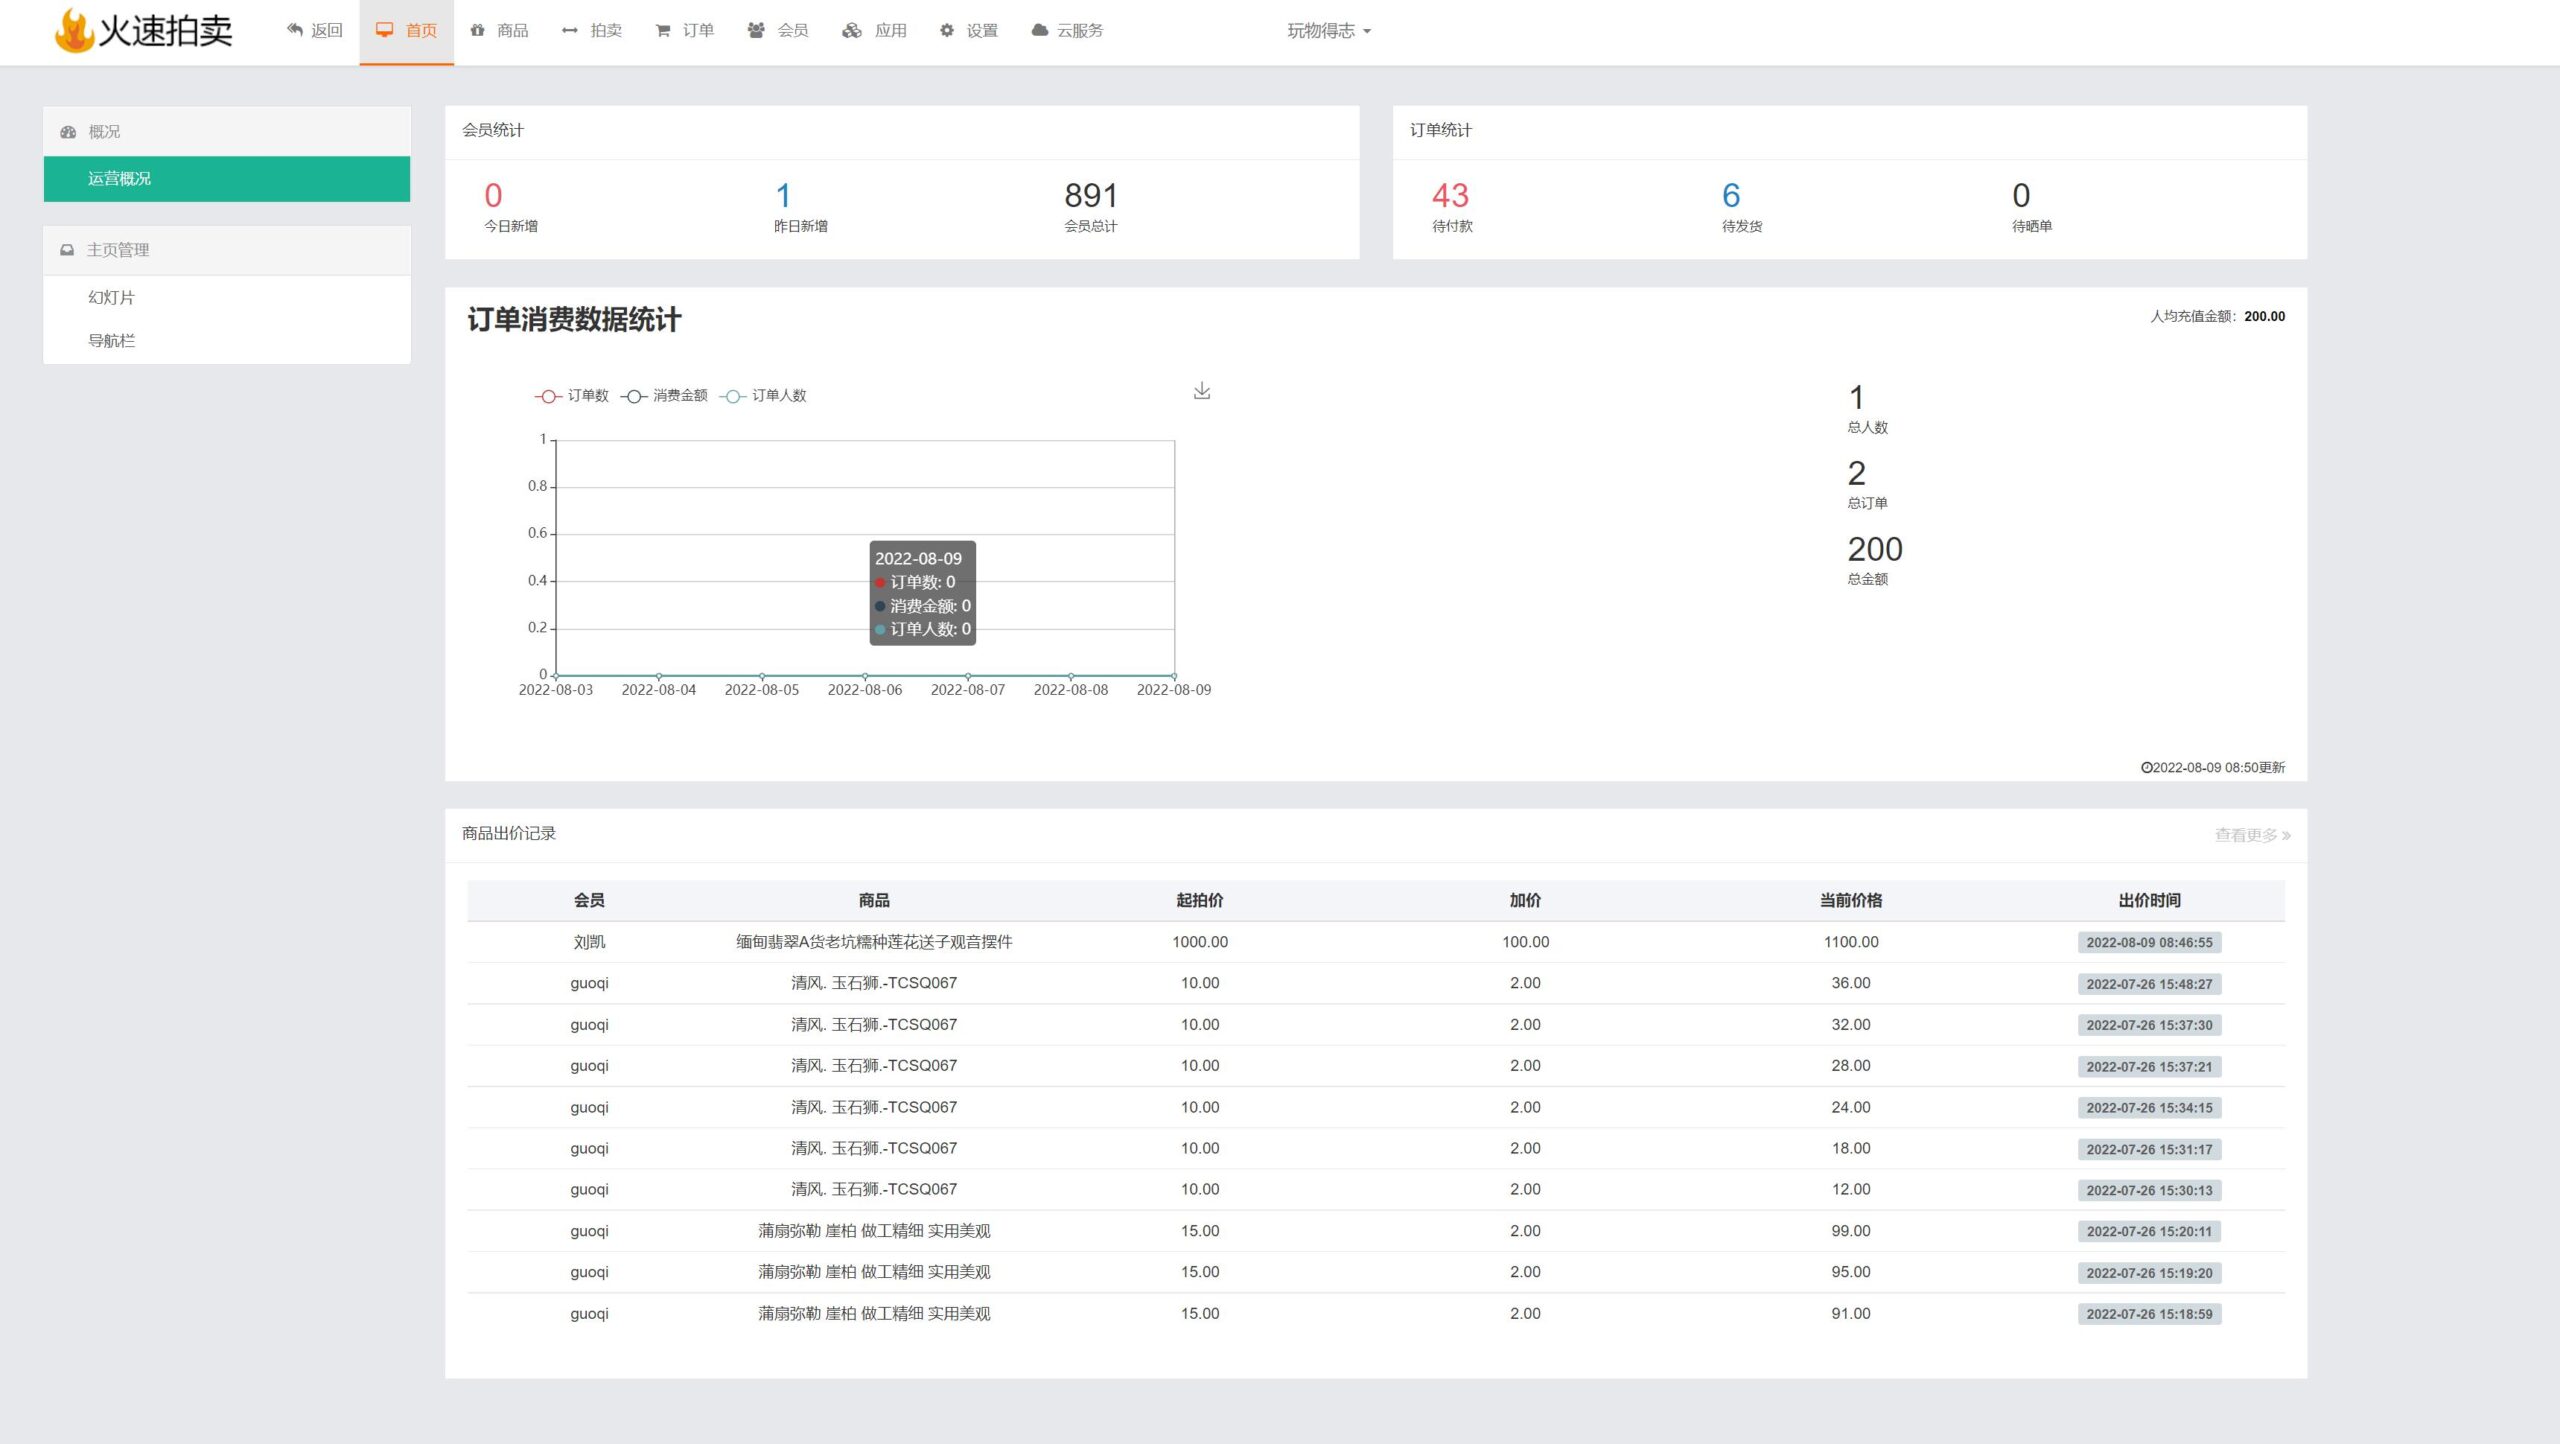Screen dimensions: 2560x1444
Task: Click the 商品 gift icon
Action: (x=478, y=30)
